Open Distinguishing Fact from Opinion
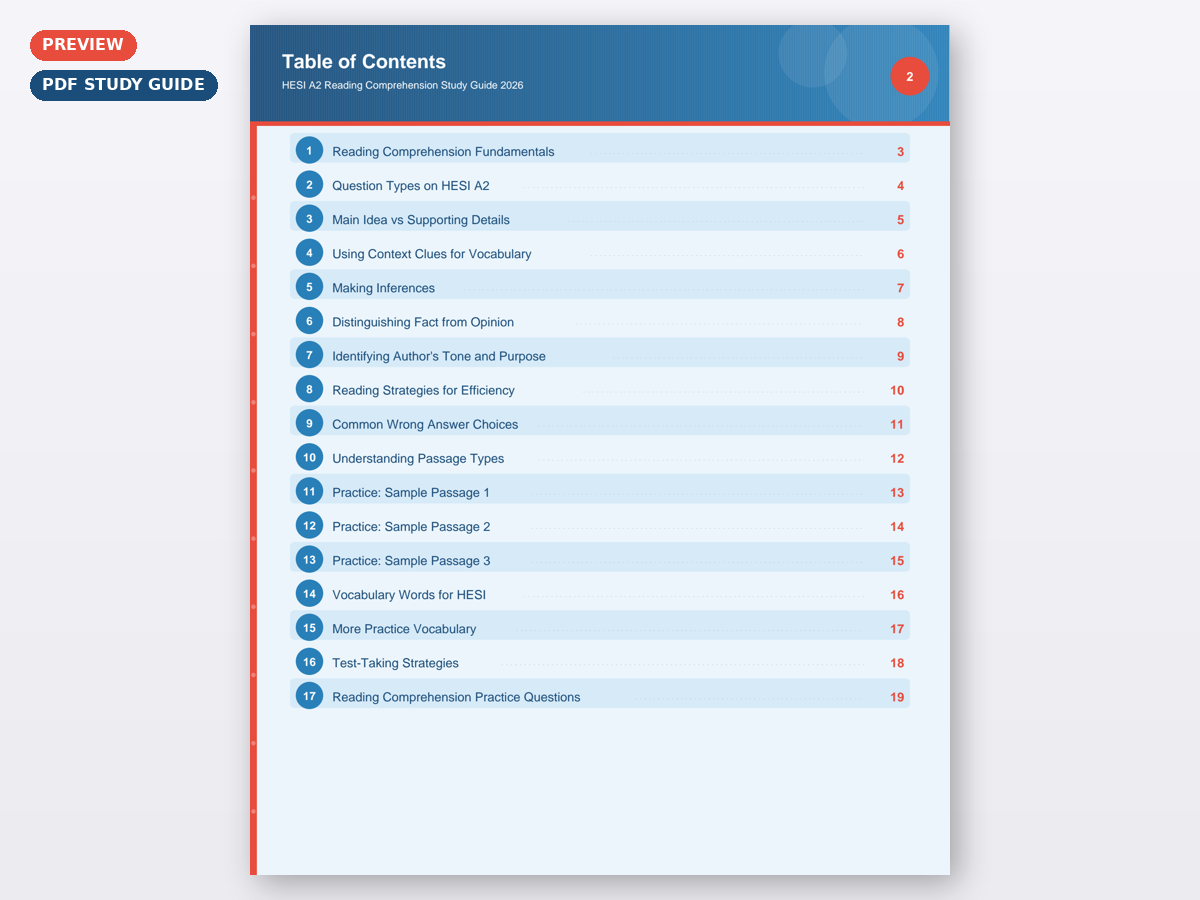 [x=422, y=322]
